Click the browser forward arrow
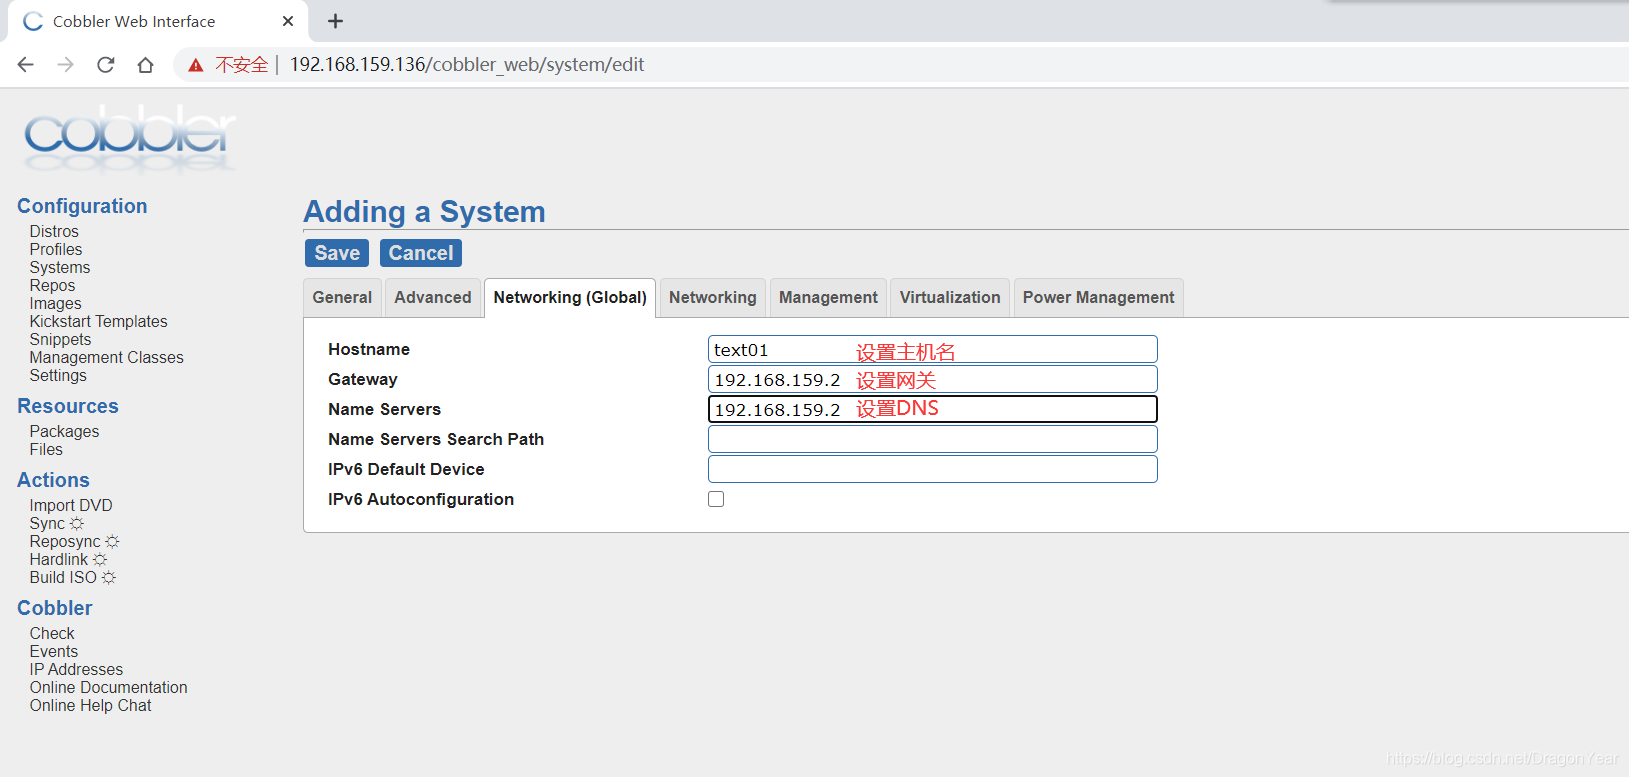Image resolution: width=1629 pixels, height=777 pixels. (x=66, y=65)
